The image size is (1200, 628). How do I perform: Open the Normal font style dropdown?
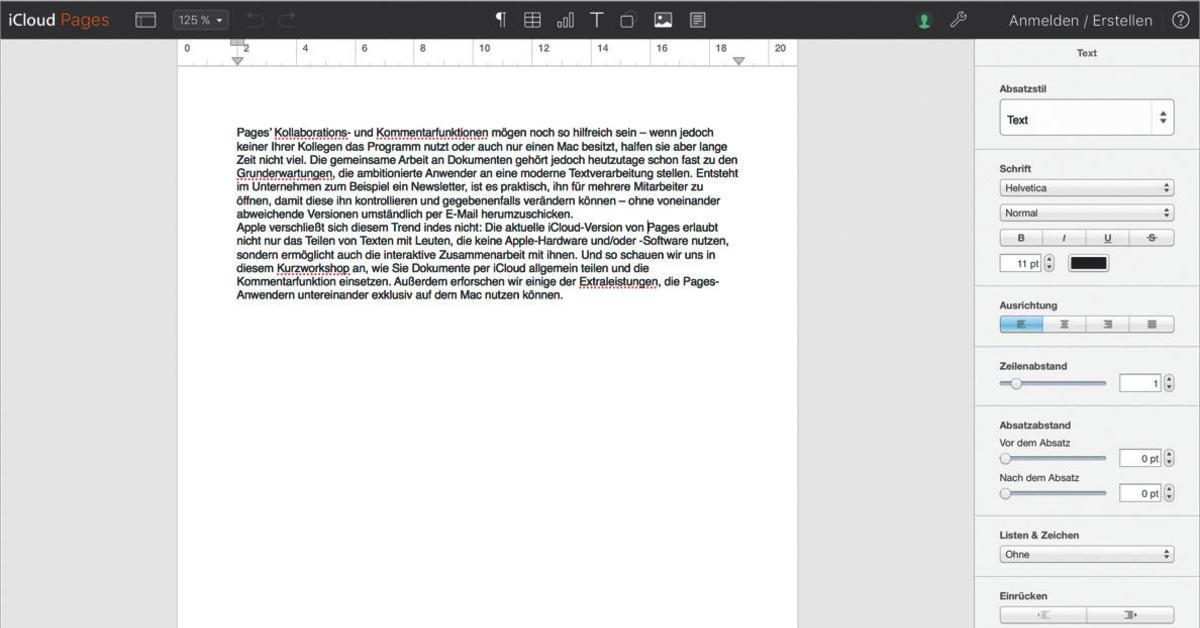pyautogui.click(x=1086, y=213)
